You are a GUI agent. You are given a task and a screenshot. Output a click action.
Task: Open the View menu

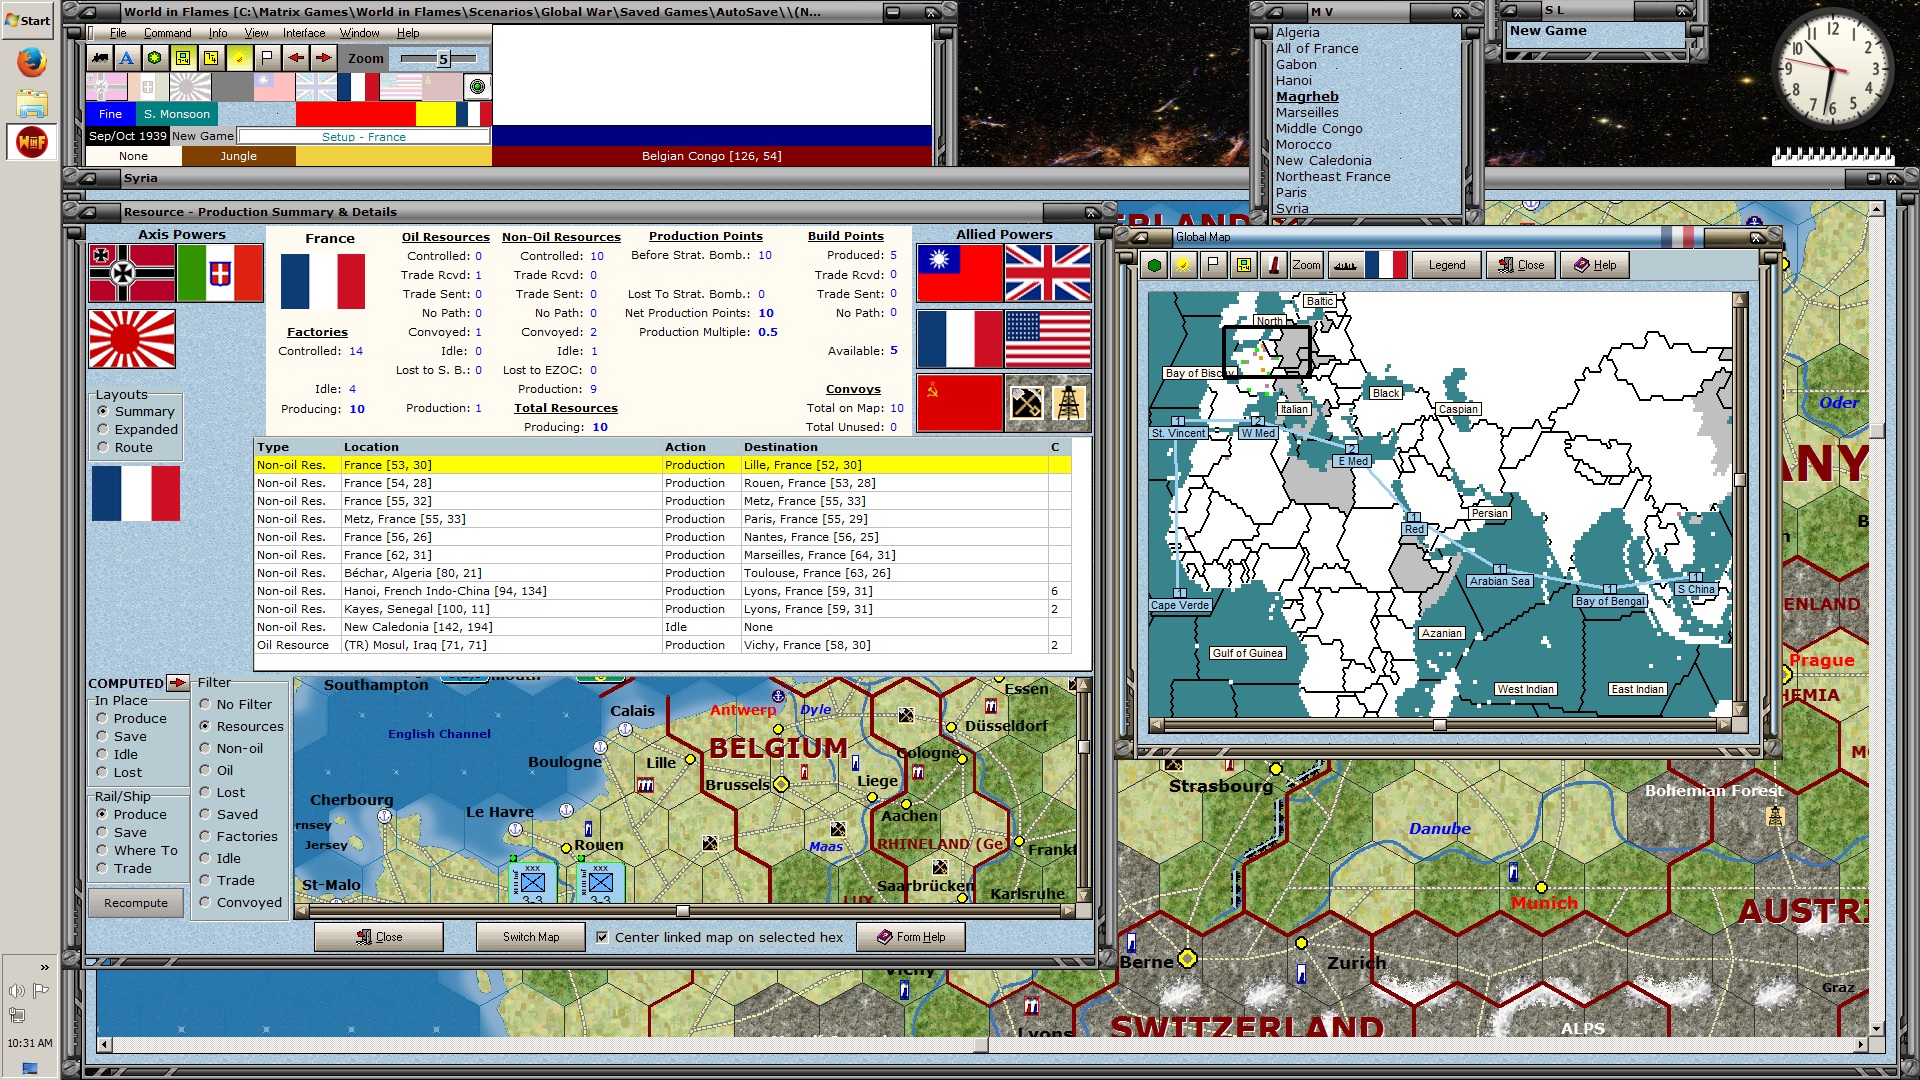[x=256, y=33]
